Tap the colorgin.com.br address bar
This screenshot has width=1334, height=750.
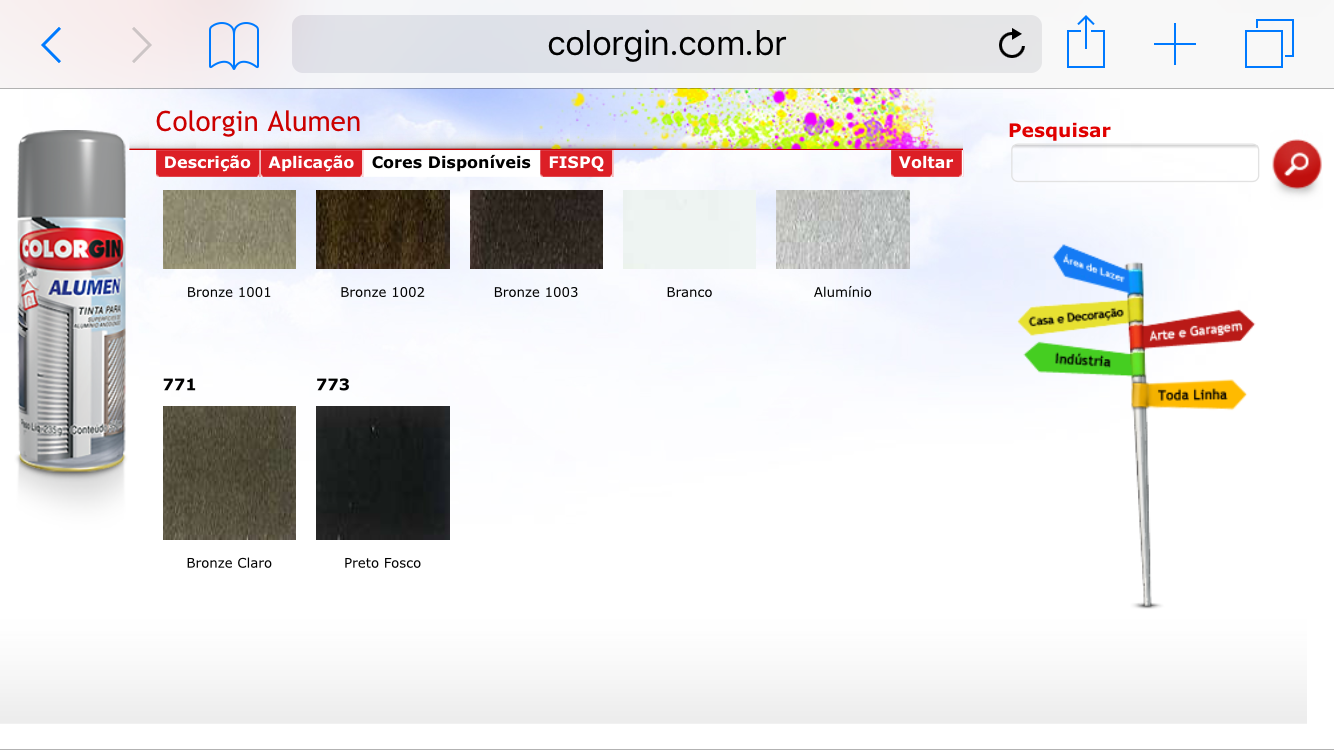[x=667, y=44]
